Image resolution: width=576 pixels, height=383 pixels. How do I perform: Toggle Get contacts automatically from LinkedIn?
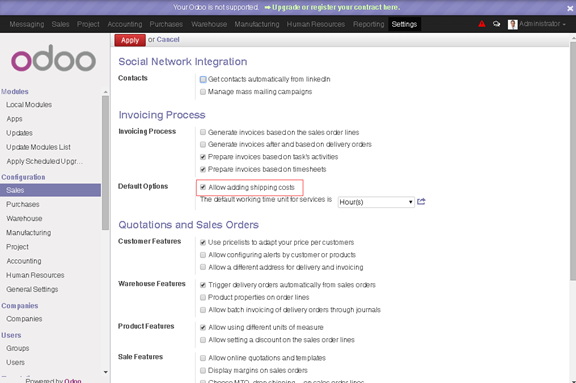[203, 79]
